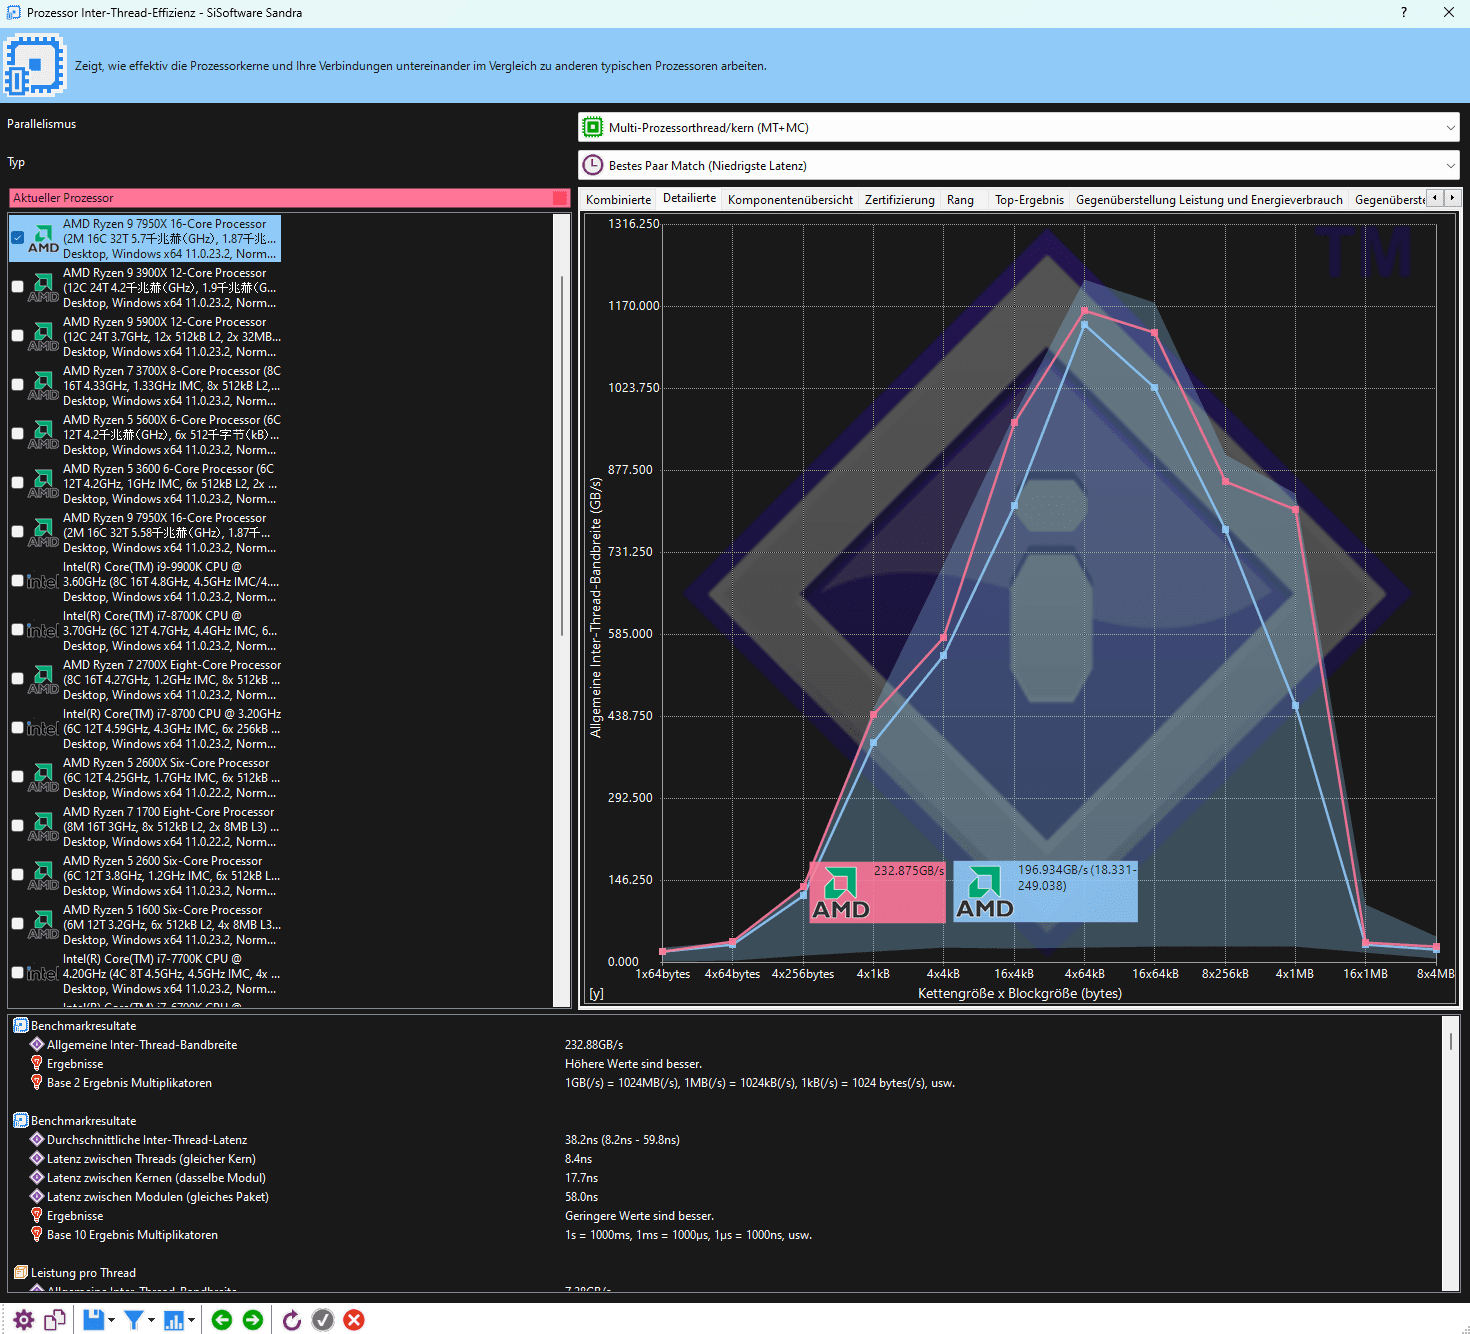Click the first Benchmarkresultate header

coord(83,1026)
